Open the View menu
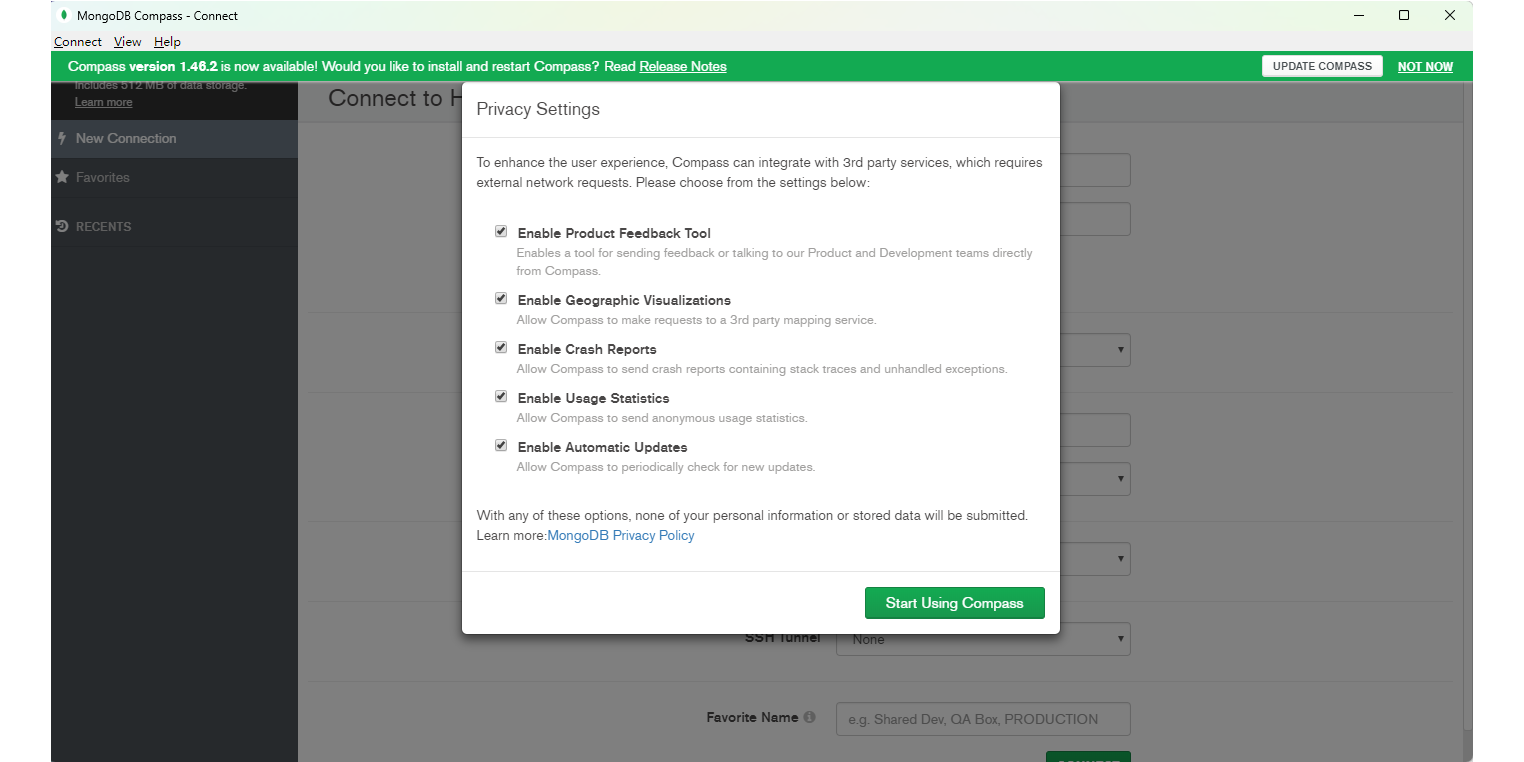The image size is (1524, 762). 127,42
